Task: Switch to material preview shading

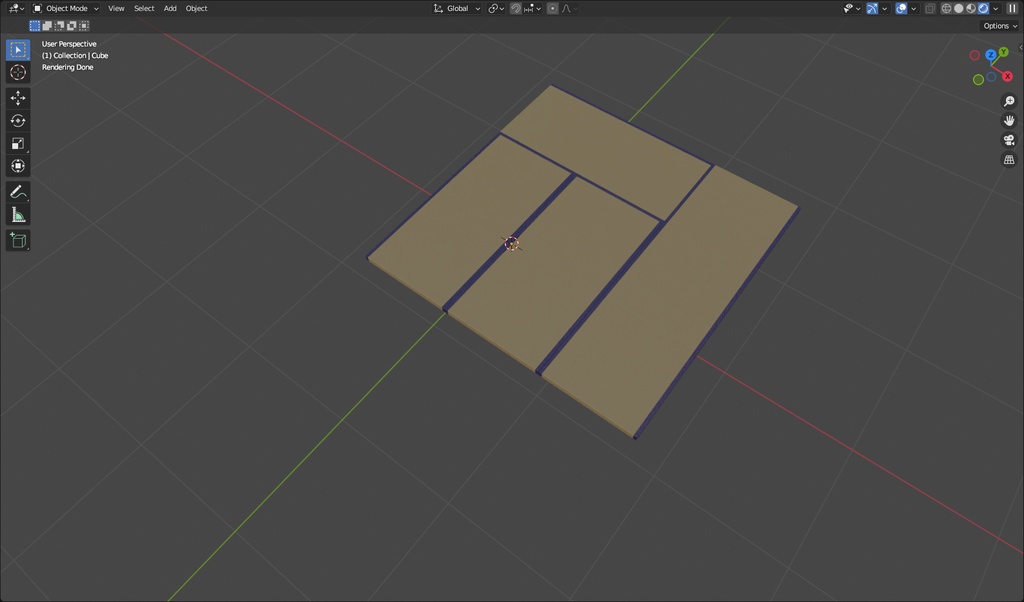Action: point(971,8)
